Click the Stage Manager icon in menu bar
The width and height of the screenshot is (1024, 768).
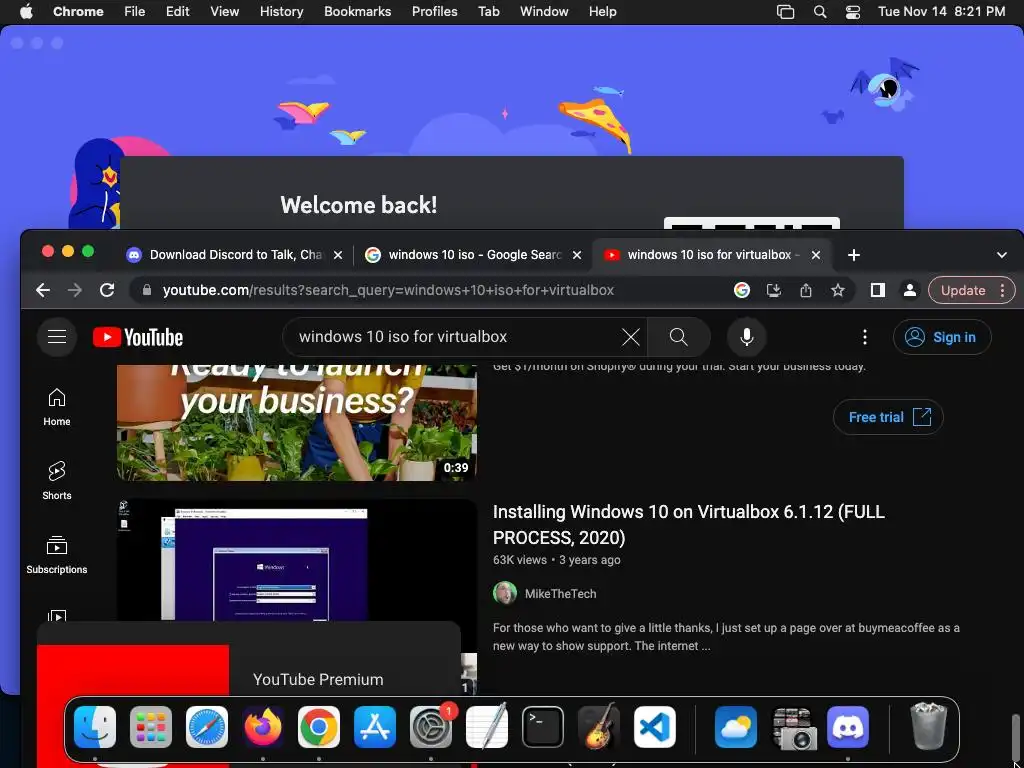point(785,12)
